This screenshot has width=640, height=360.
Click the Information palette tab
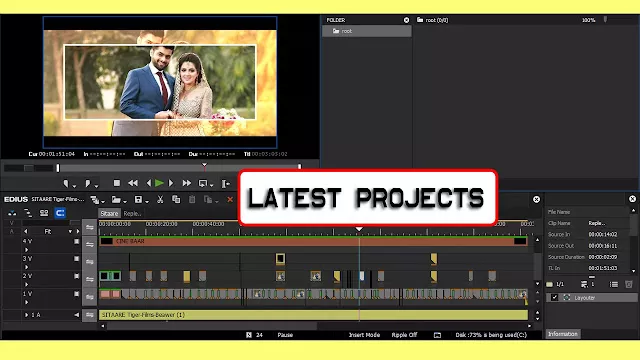tap(563, 334)
